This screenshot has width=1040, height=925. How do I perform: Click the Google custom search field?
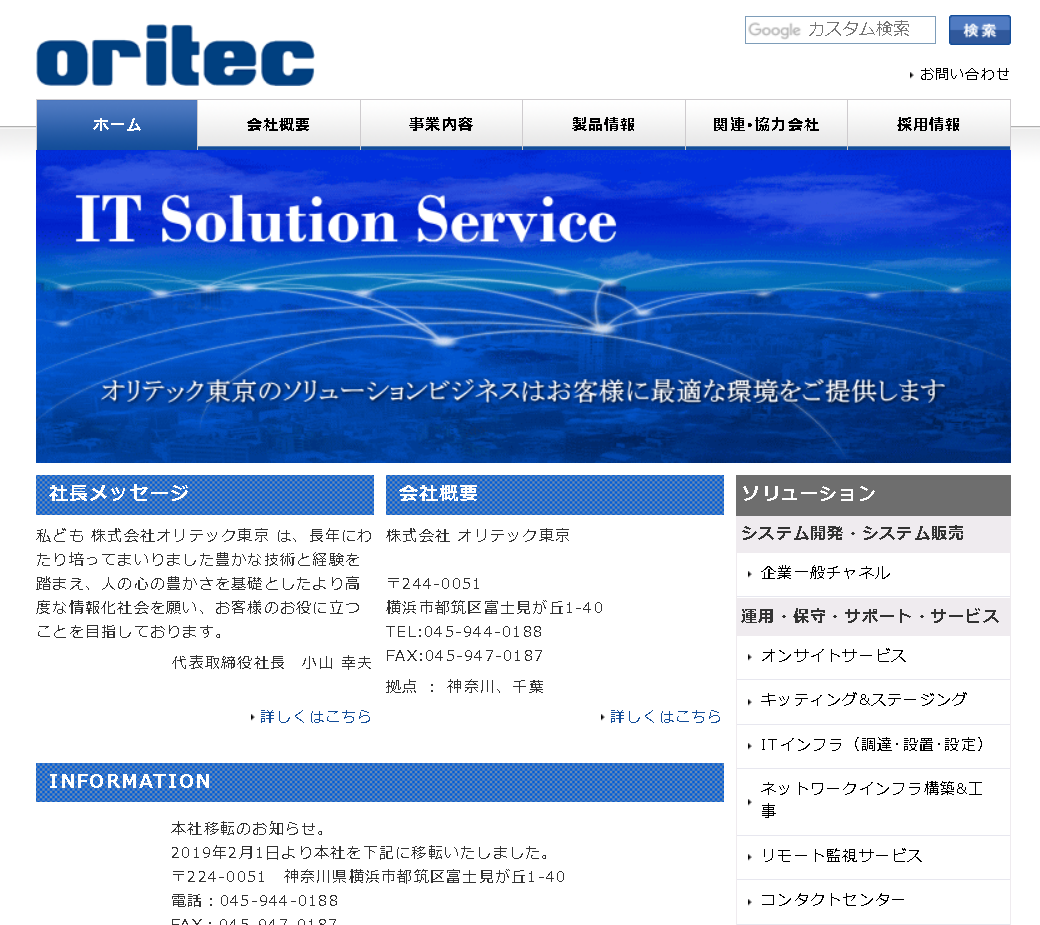(839, 30)
